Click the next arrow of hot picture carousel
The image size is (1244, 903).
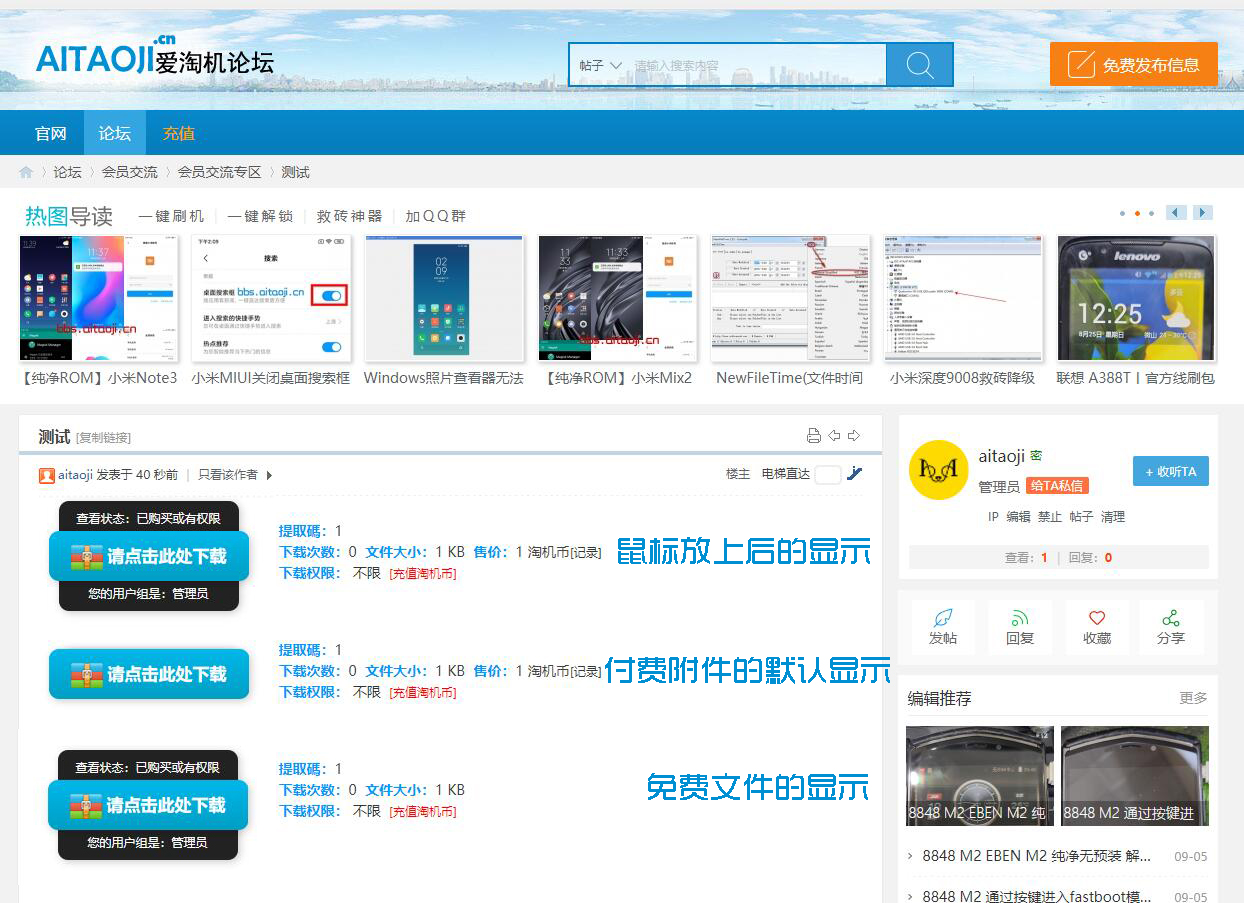(x=1203, y=213)
